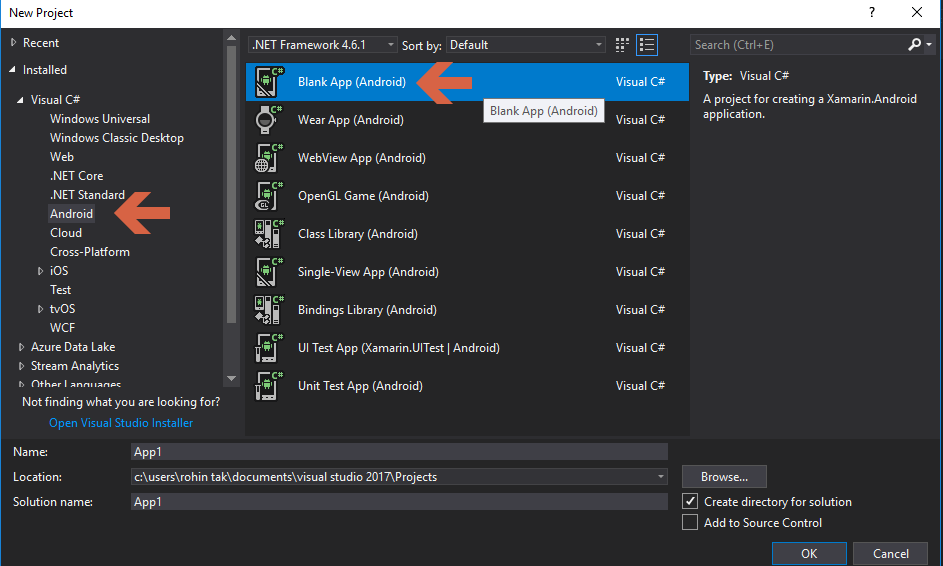This screenshot has width=943, height=566.
Task: Select the UI Test App Xamarin.UITest icon
Action: pos(268,348)
